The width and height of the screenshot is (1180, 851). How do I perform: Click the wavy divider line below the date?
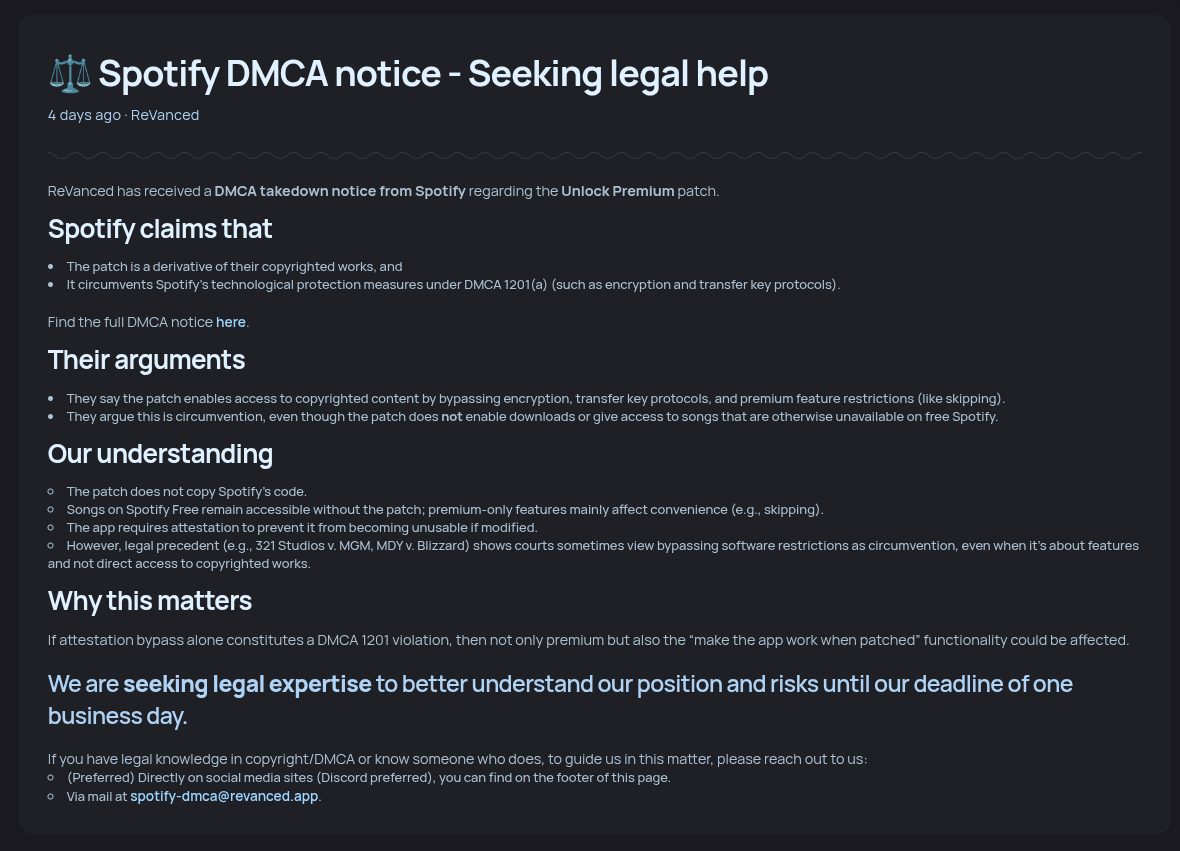tap(594, 155)
